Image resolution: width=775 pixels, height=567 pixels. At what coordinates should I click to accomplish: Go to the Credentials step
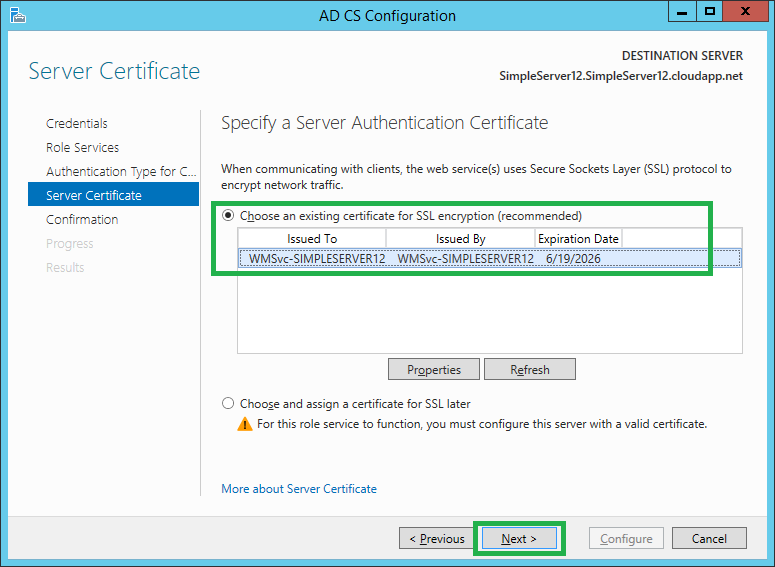pos(77,124)
